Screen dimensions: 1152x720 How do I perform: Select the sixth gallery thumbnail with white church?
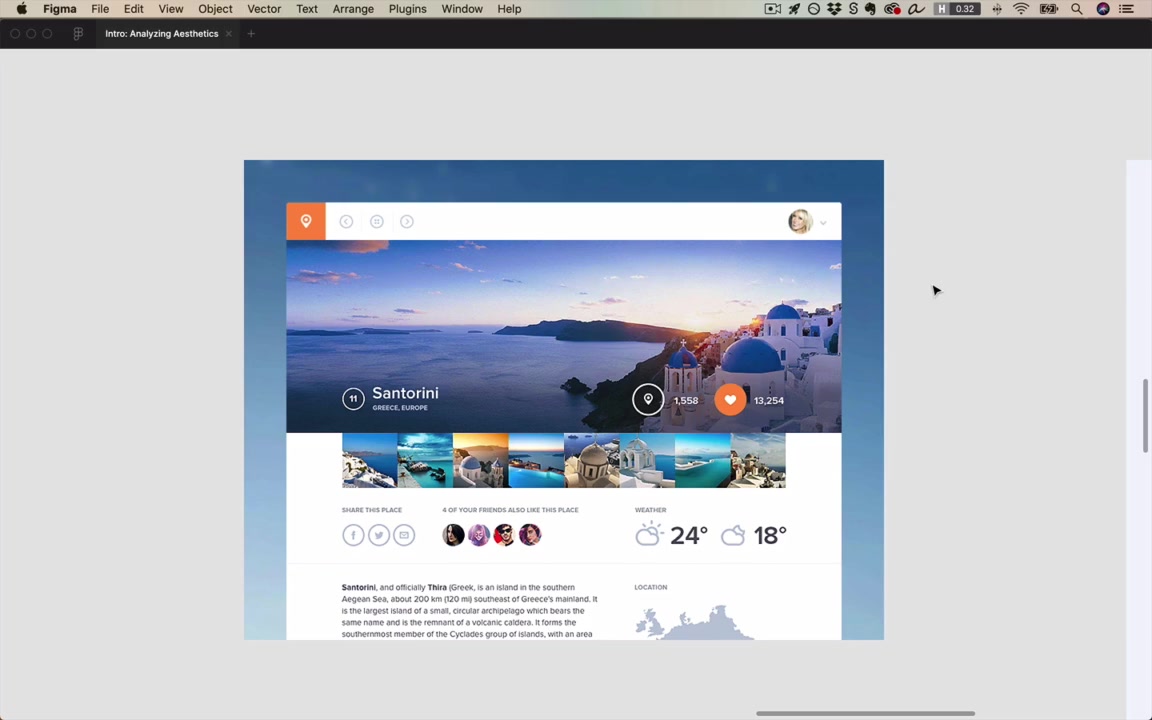tap(647, 461)
